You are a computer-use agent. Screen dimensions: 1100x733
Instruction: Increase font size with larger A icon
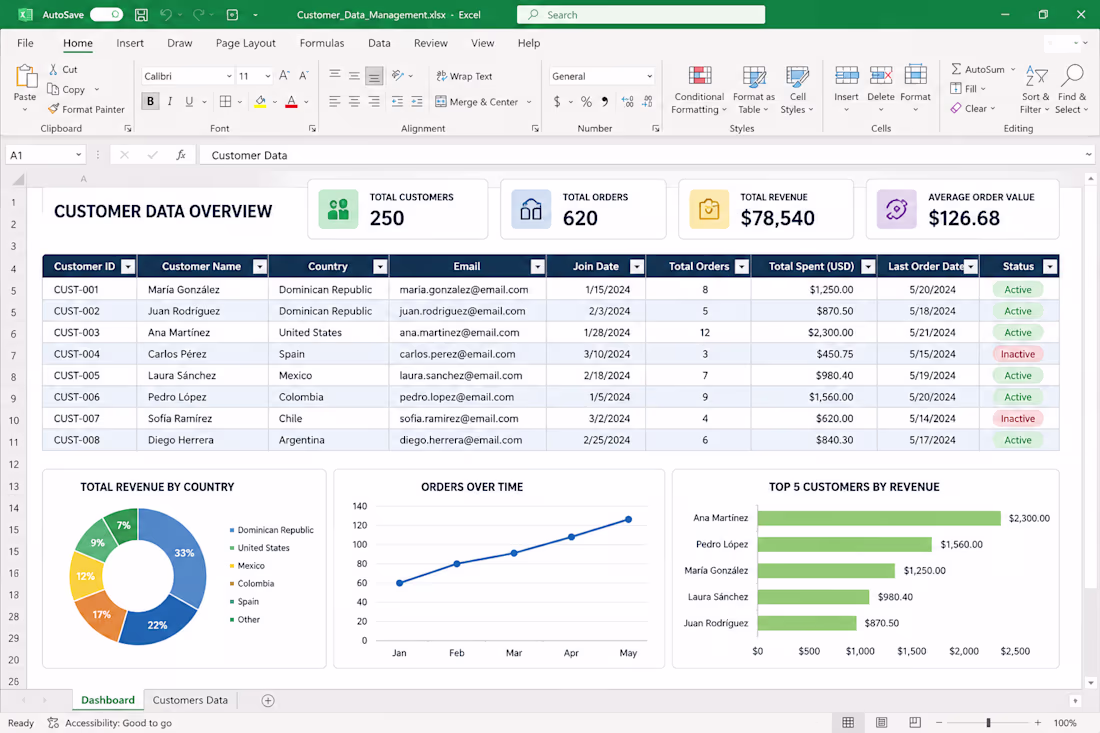[284, 76]
